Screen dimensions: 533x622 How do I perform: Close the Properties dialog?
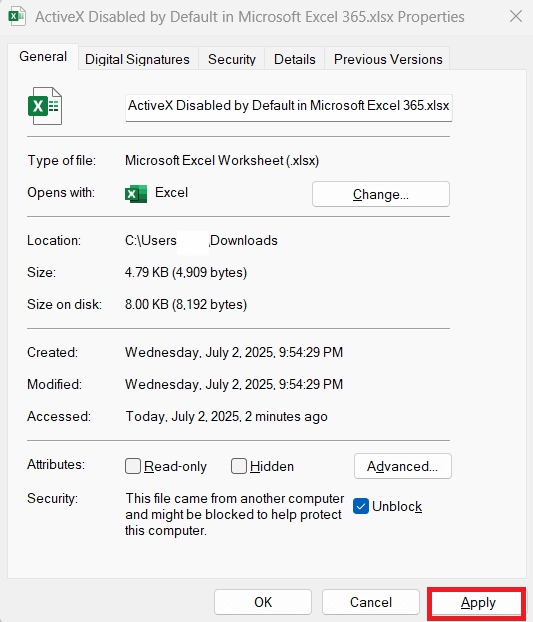pos(516,16)
